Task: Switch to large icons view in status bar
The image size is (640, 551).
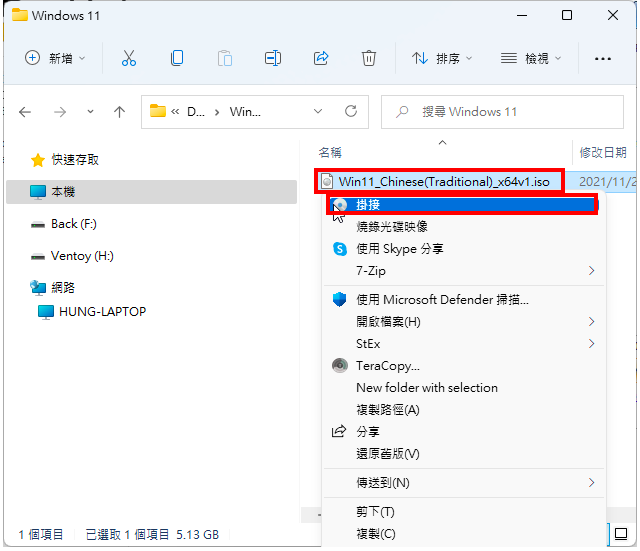Action: [621, 534]
